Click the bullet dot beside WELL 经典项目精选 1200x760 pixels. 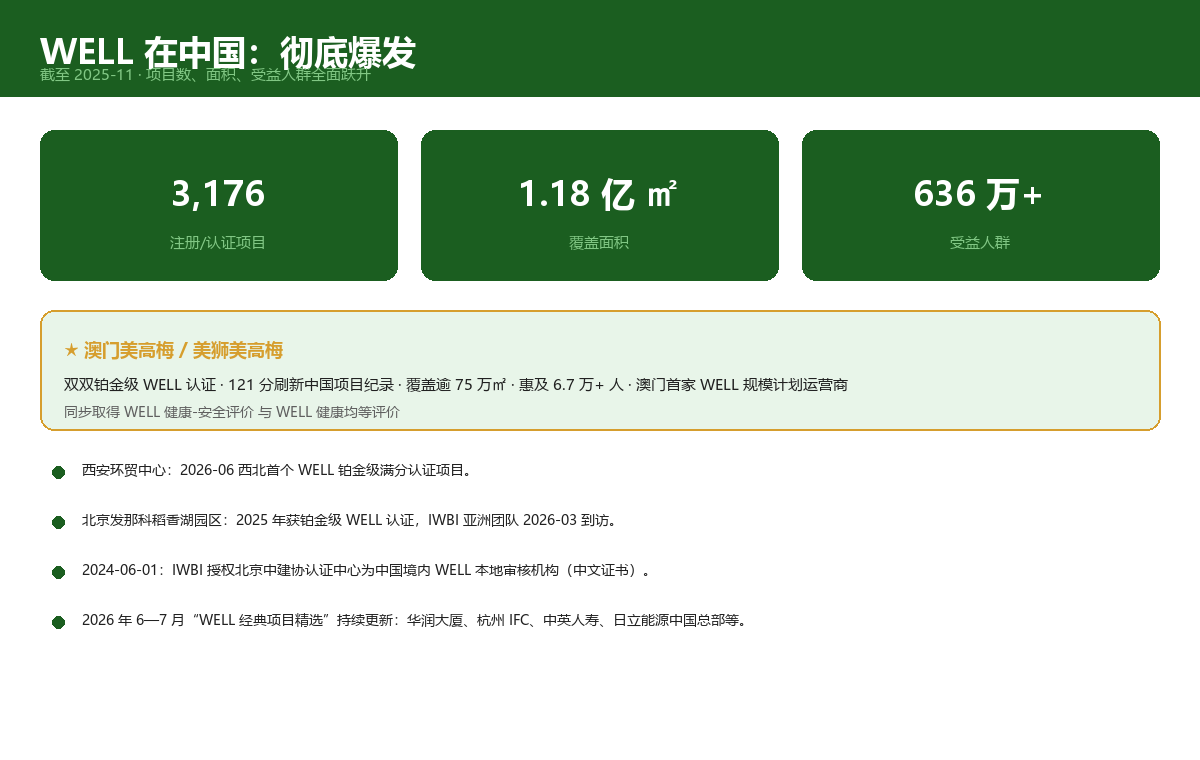(x=58, y=622)
